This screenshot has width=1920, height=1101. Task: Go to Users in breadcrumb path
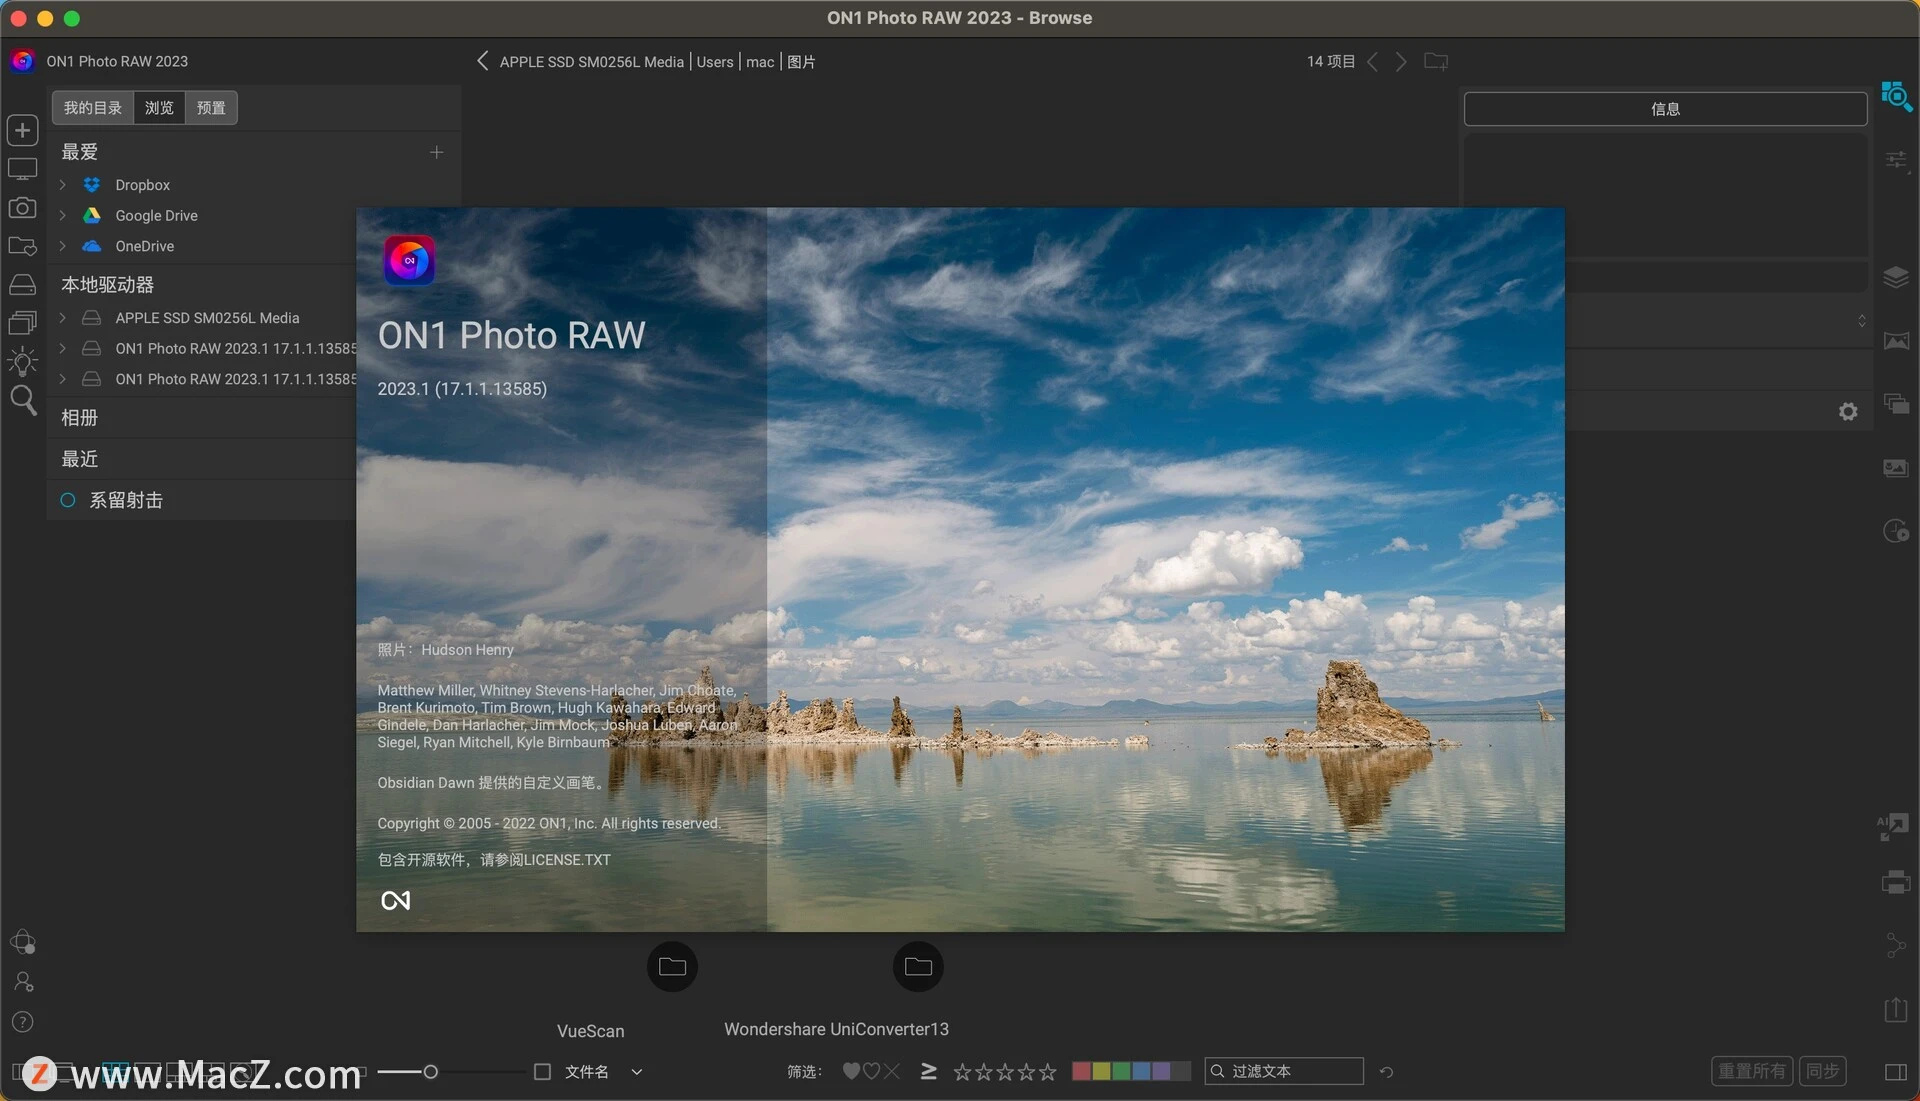715,62
